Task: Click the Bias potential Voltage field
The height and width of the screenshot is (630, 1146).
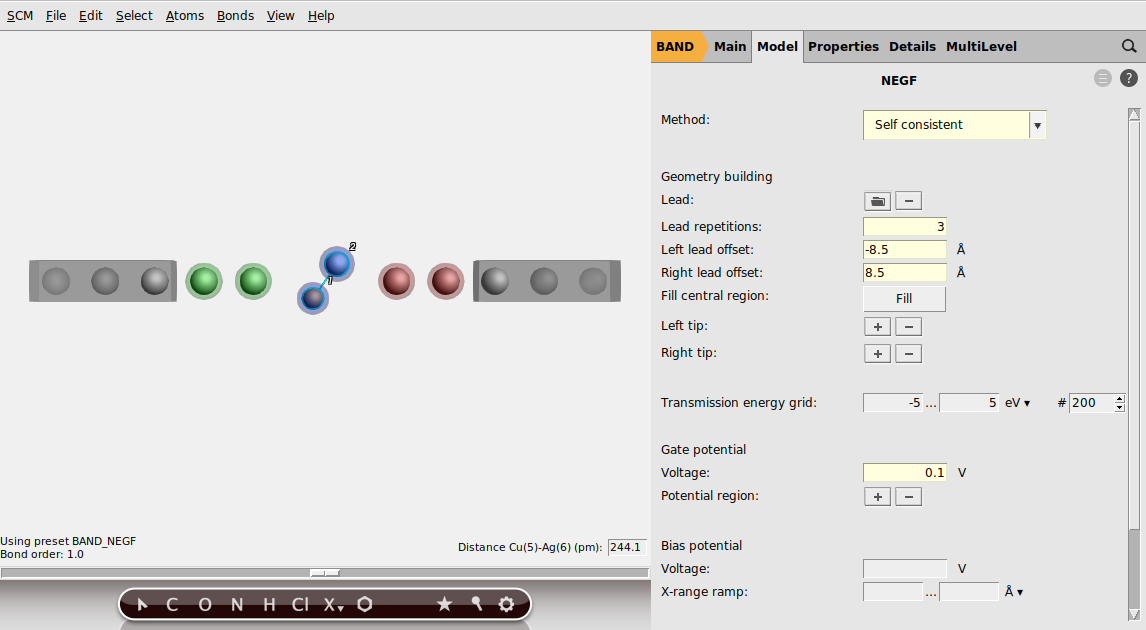Action: click(904, 569)
